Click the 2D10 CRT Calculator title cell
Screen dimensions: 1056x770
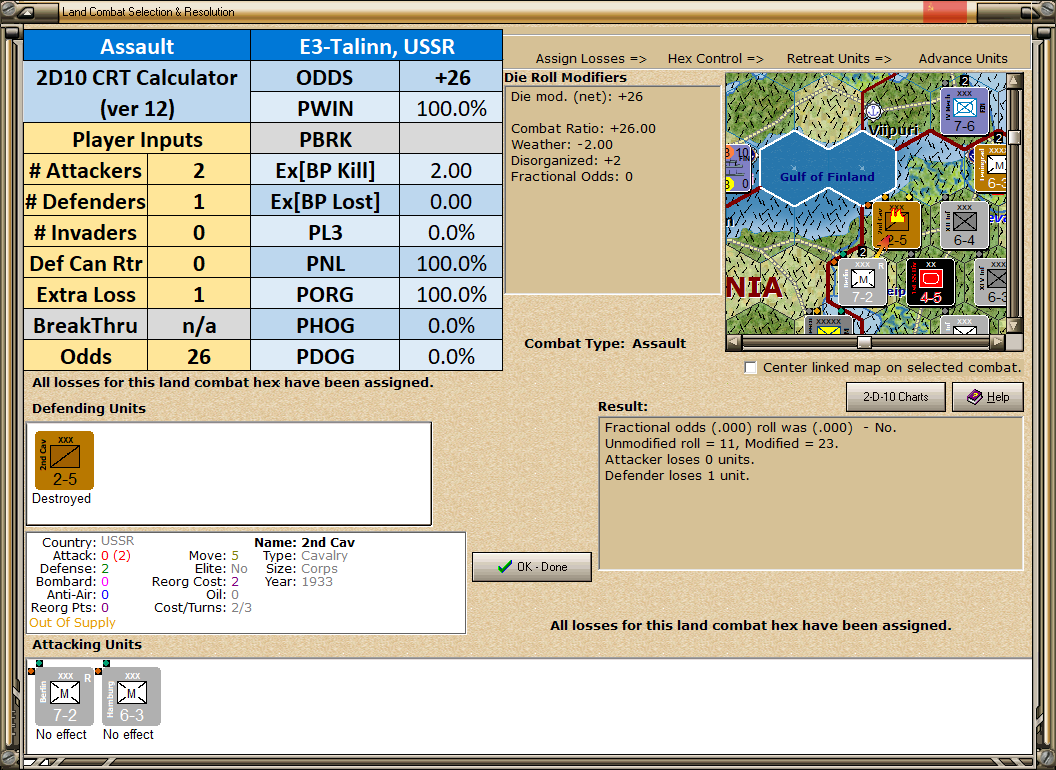click(137, 93)
